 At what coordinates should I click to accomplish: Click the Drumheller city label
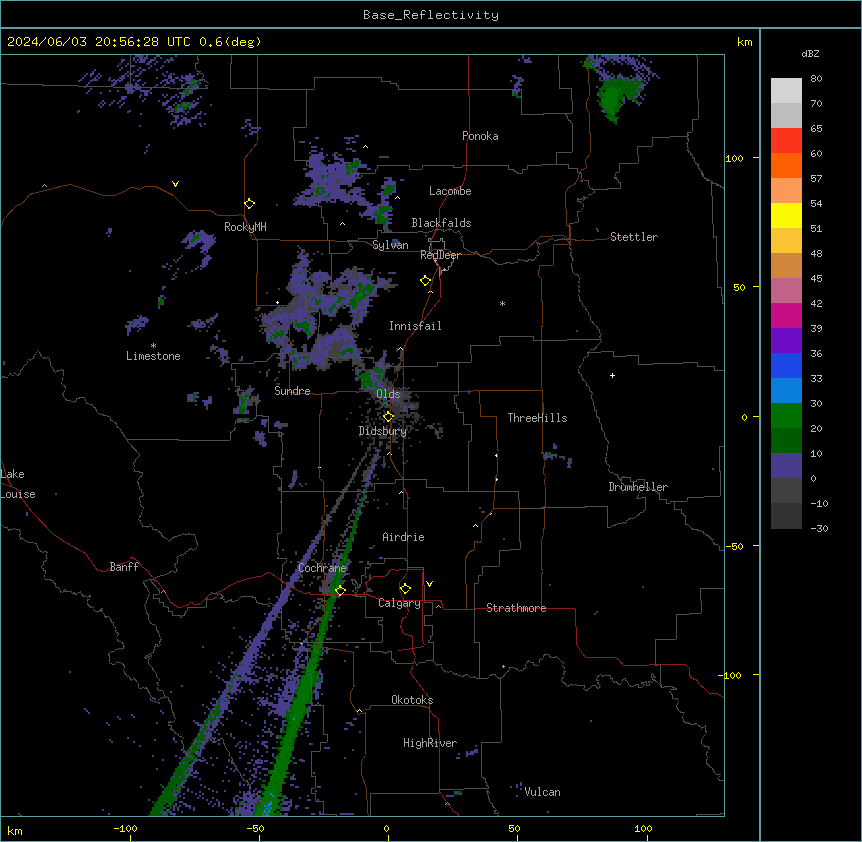click(x=638, y=487)
